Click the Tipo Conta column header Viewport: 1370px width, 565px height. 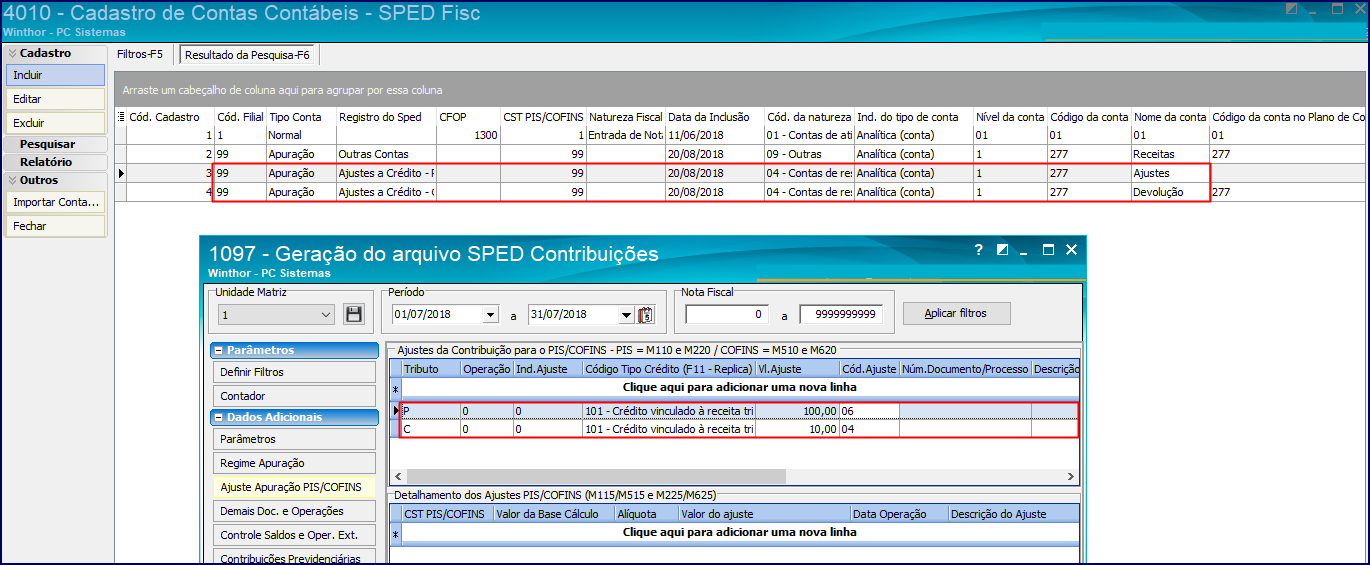click(300, 117)
